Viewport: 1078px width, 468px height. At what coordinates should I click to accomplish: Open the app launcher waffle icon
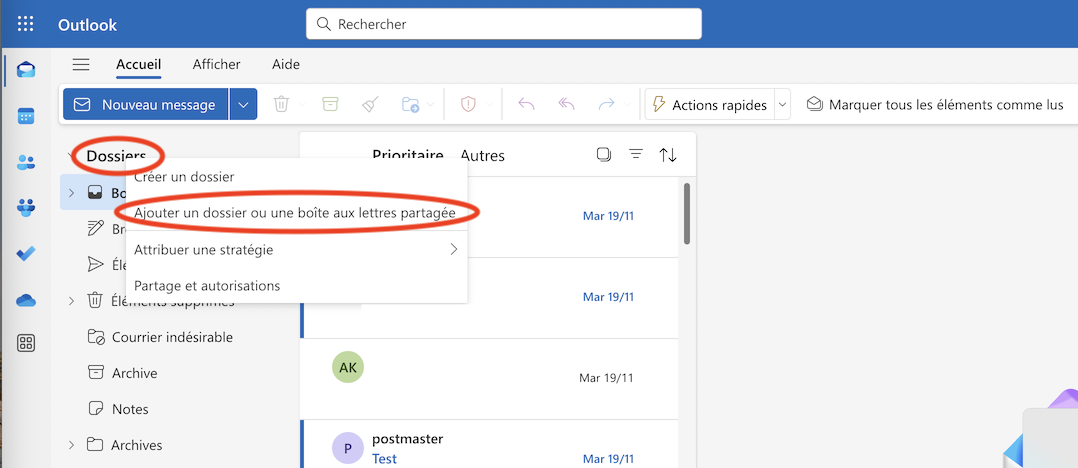tap(25, 24)
